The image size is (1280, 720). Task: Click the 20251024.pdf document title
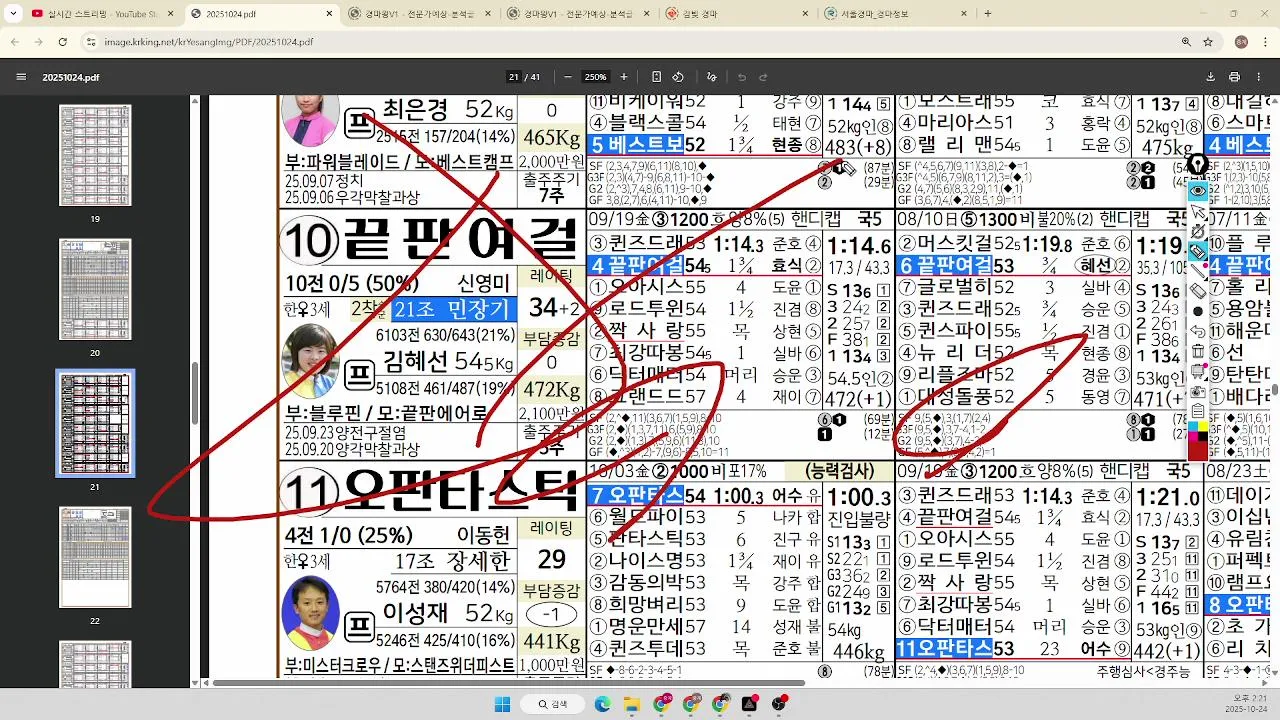tap(70, 77)
